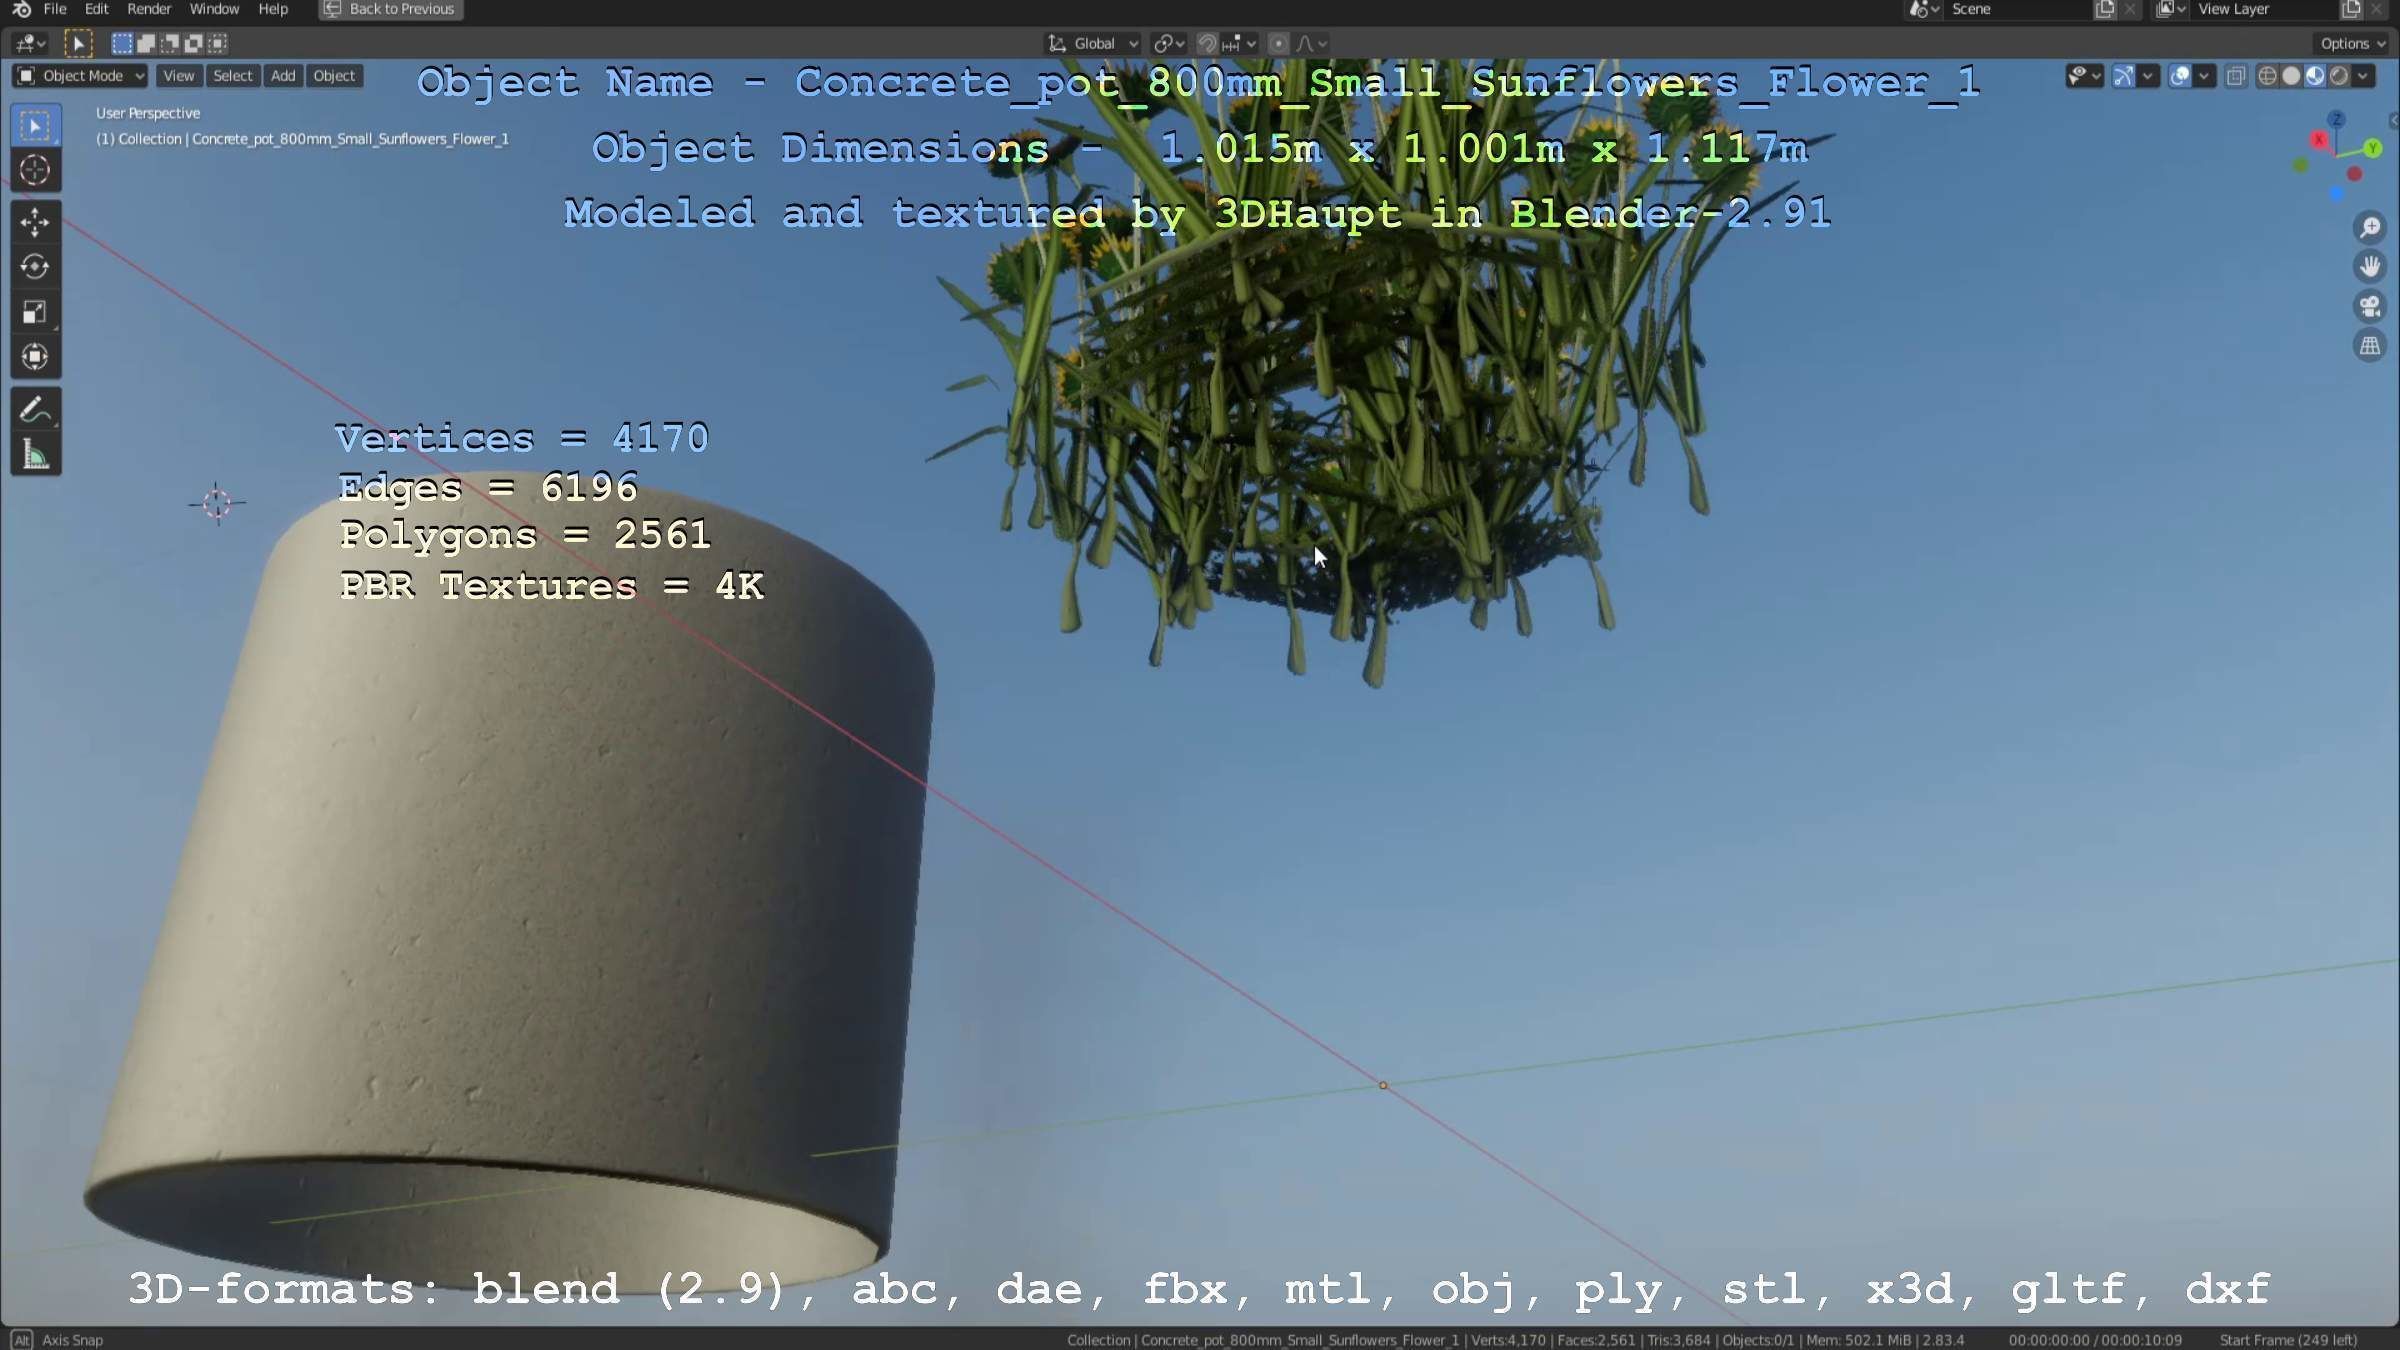Switch to rendered viewport shading

(2339, 76)
